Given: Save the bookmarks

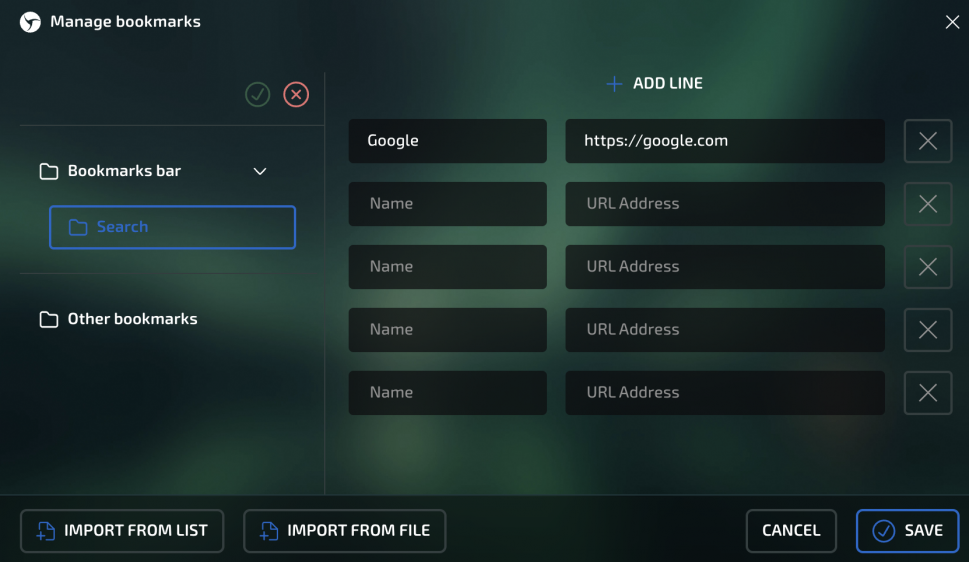Looking at the screenshot, I should [907, 530].
